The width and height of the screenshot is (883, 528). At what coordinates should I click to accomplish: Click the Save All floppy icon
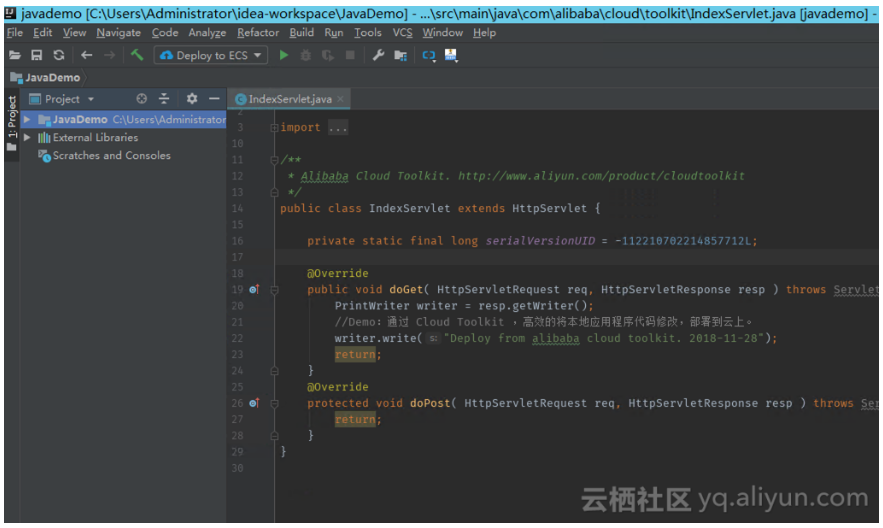point(37,55)
